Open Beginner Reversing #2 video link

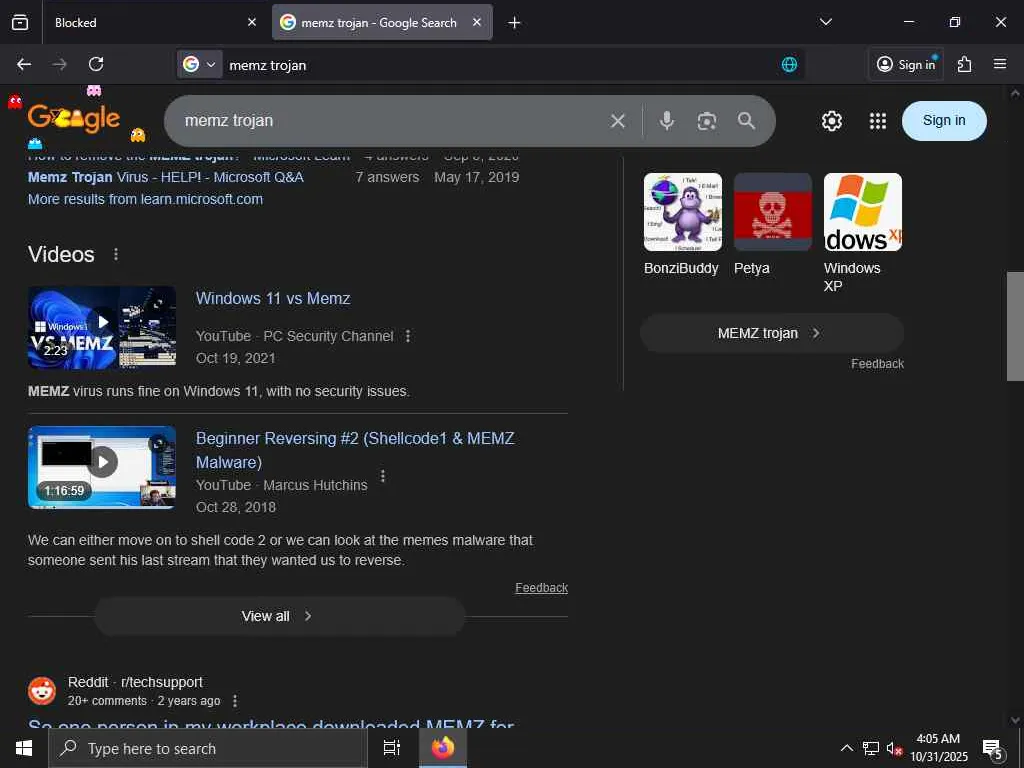[355, 450]
